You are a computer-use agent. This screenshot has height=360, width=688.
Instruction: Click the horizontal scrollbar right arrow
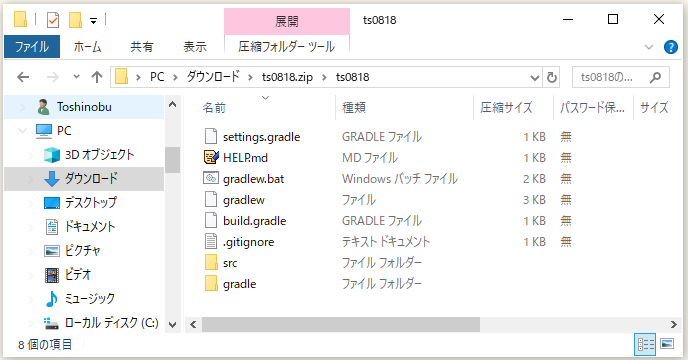[674, 325]
